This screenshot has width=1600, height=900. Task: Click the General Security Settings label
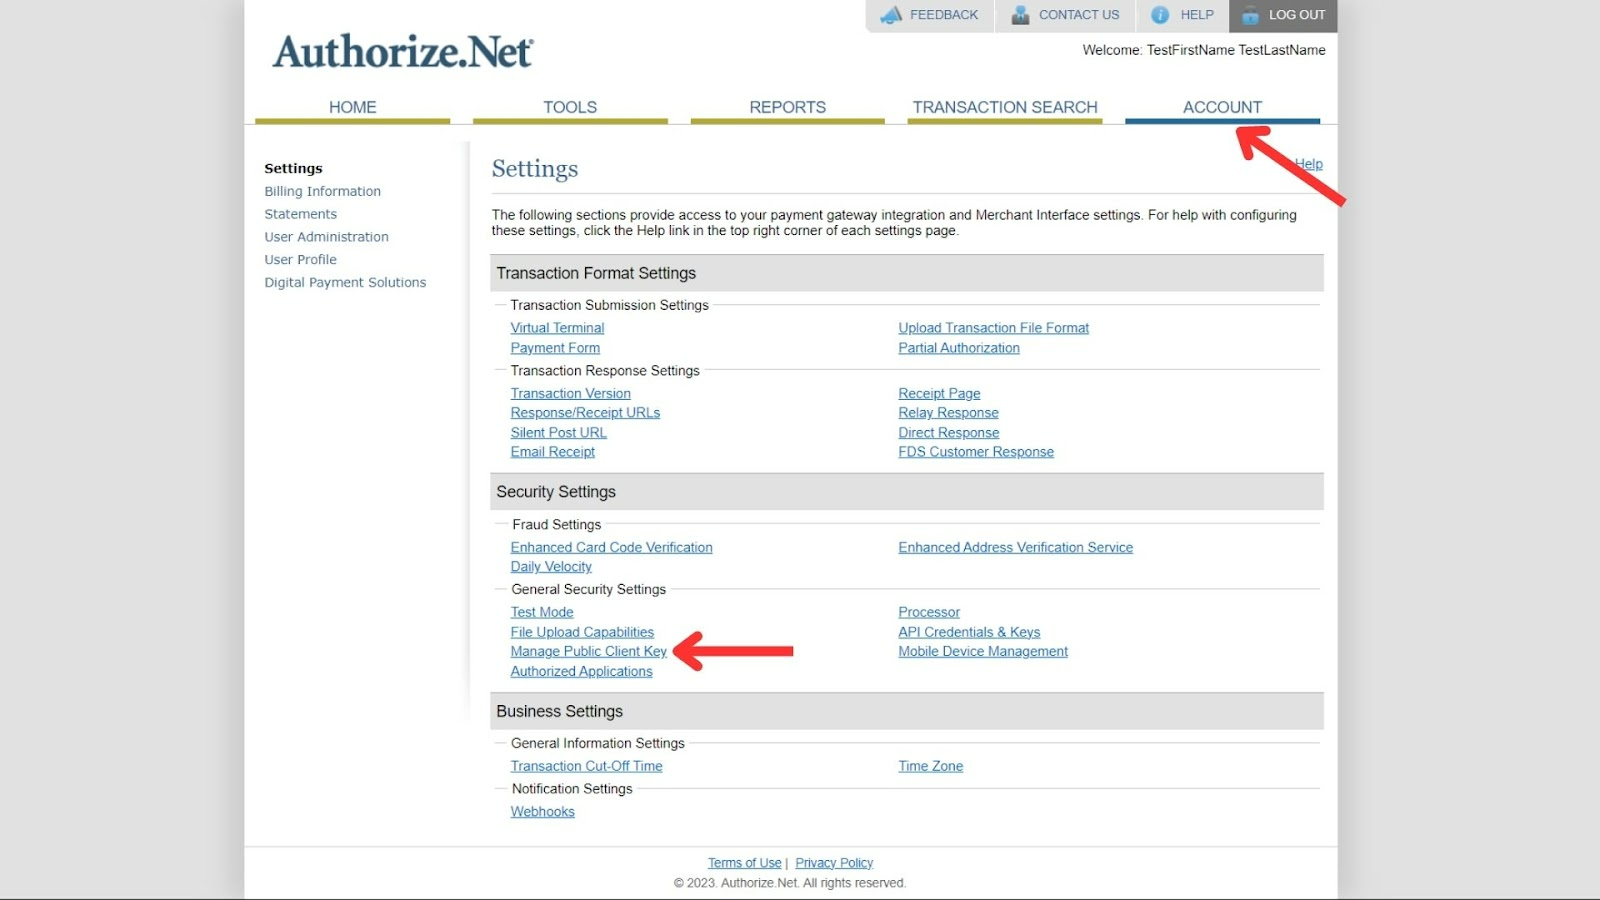[x=588, y=589]
